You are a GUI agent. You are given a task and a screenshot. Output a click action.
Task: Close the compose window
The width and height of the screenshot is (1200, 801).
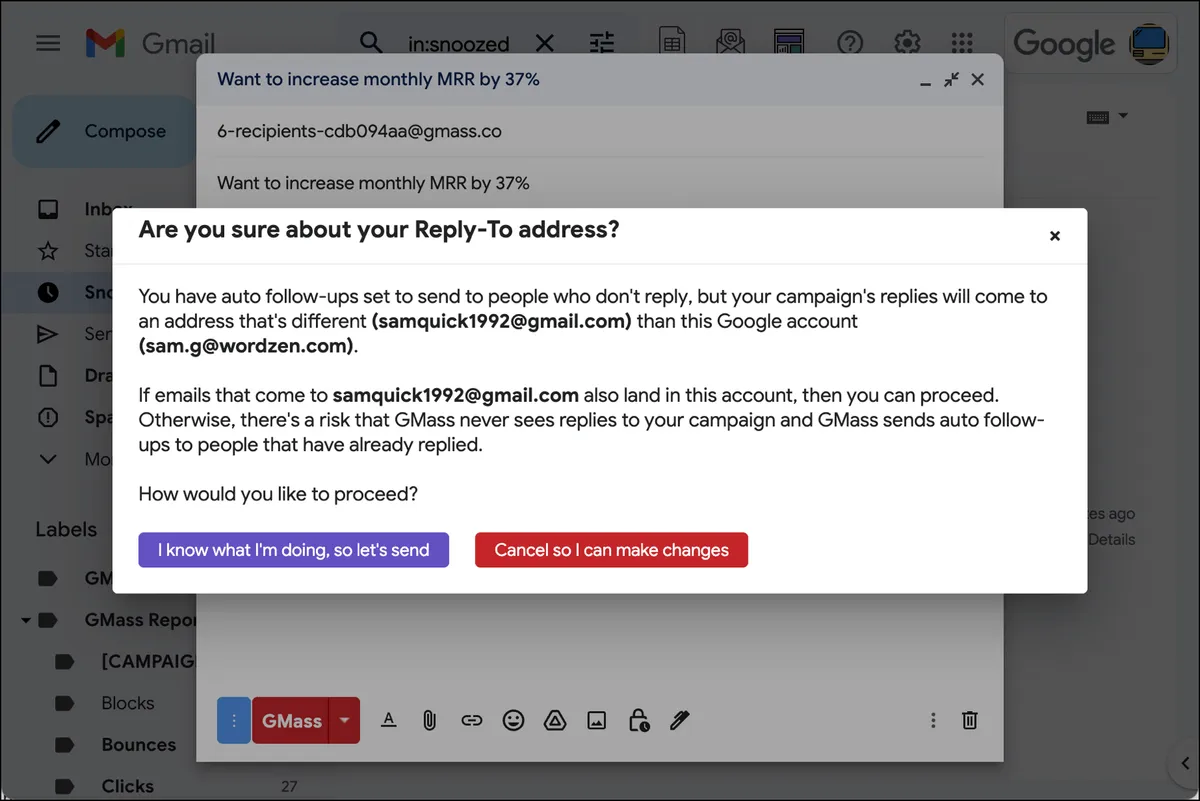[x=978, y=79]
